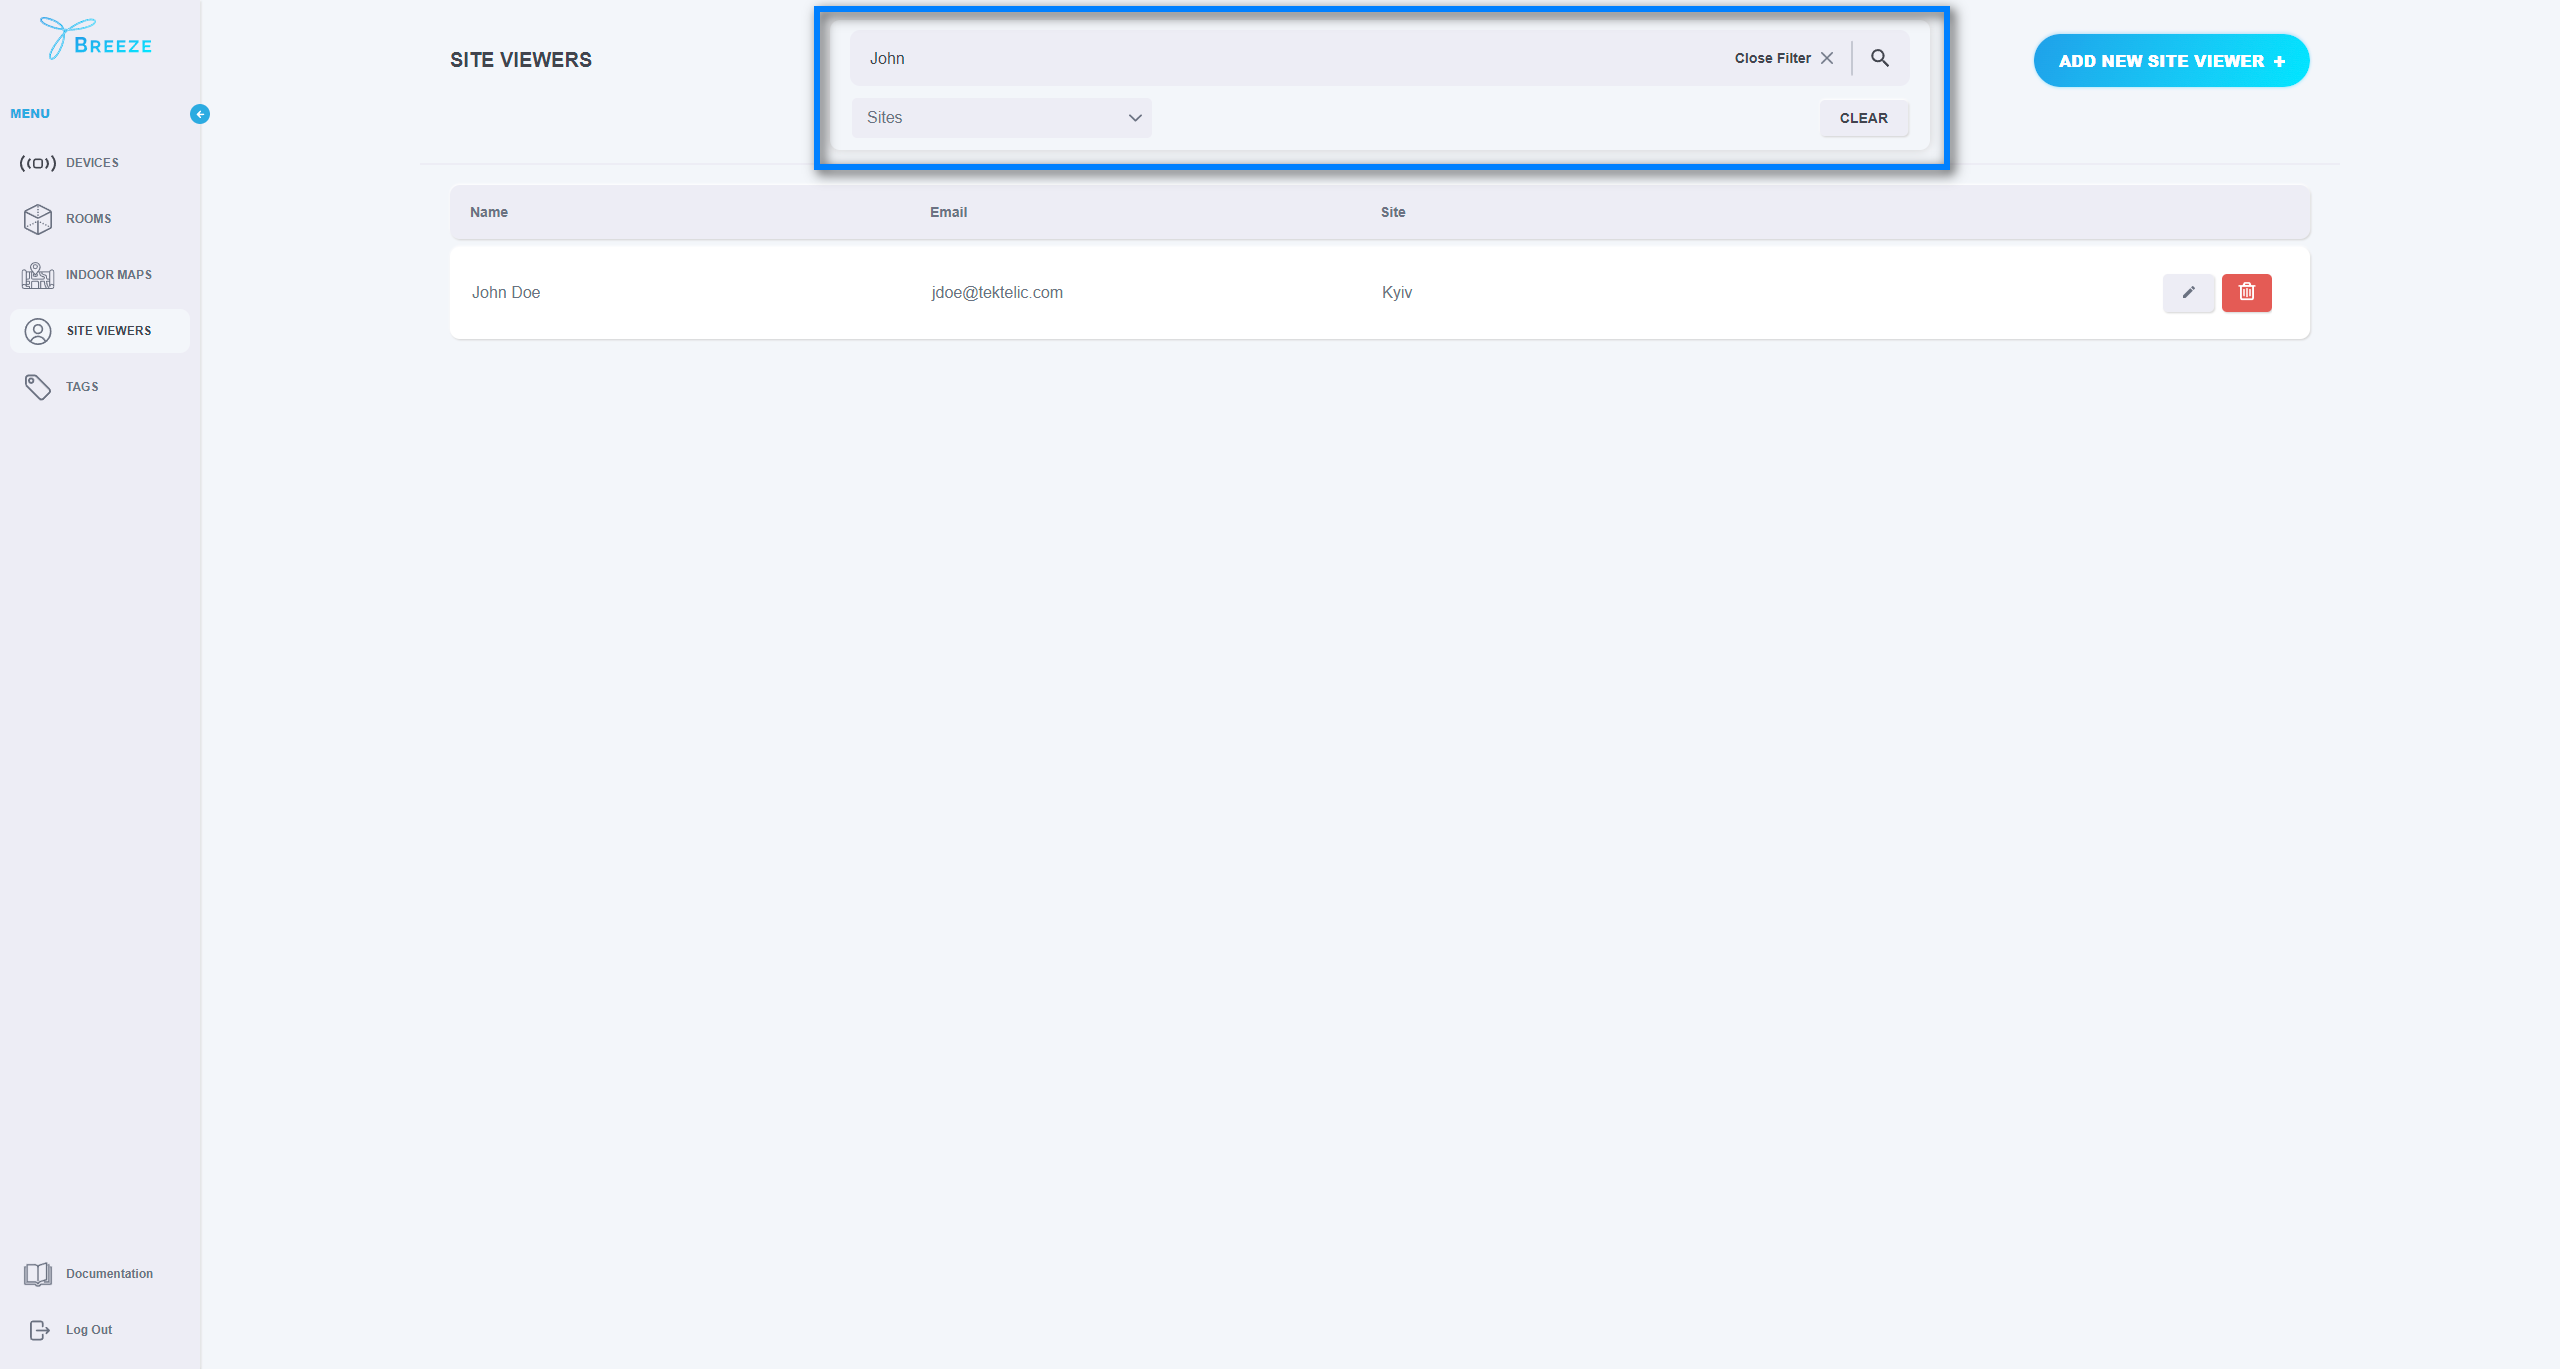Click the search magnifier icon in filter
Screen dimensions: 2560x1369
[1883, 58]
